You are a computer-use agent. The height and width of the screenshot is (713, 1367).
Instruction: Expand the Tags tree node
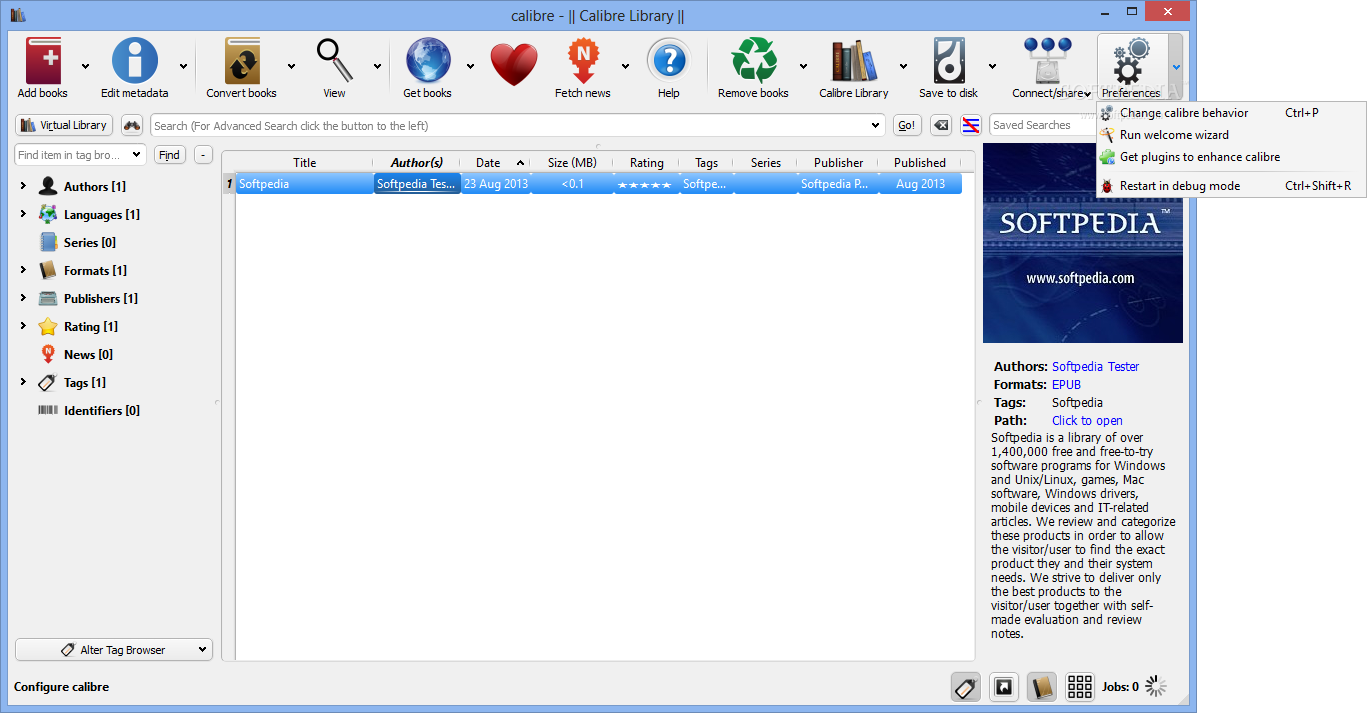23,382
